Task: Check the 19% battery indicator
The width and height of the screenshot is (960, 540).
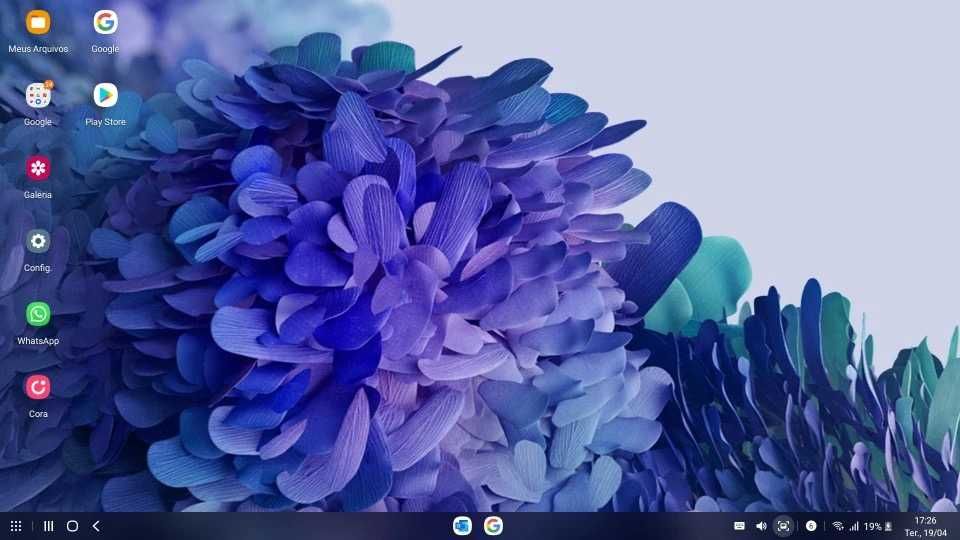Action: (878, 526)
